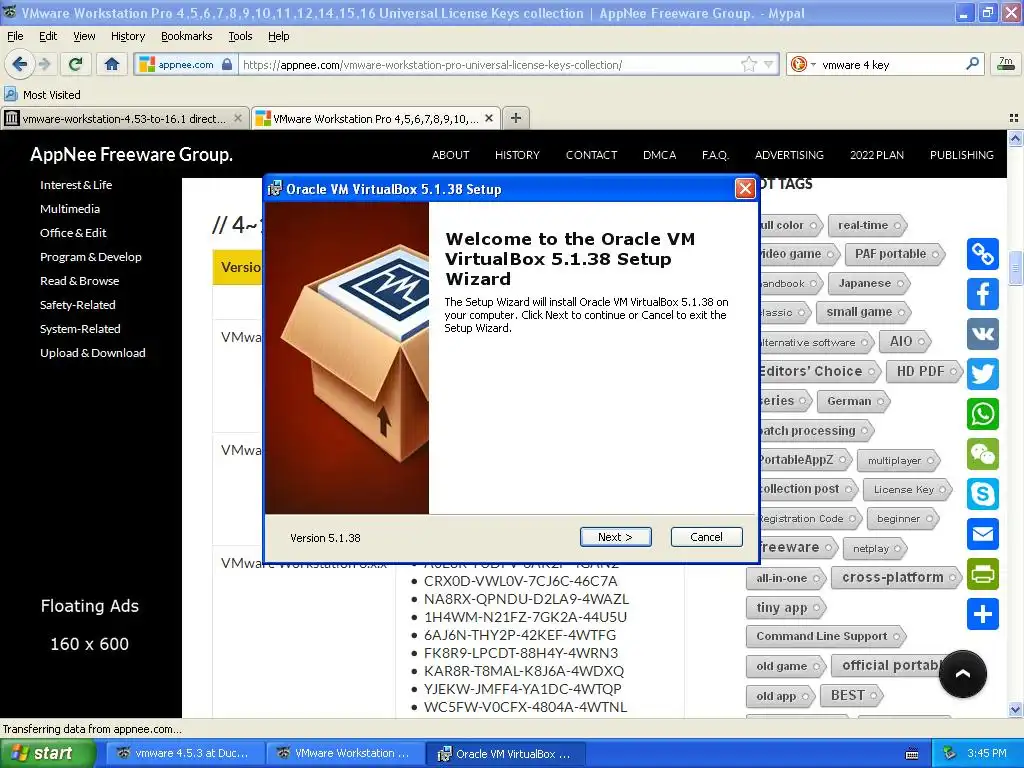Open the Tools menu
The width and height of the screenshot is (1024, 768).
240,36
